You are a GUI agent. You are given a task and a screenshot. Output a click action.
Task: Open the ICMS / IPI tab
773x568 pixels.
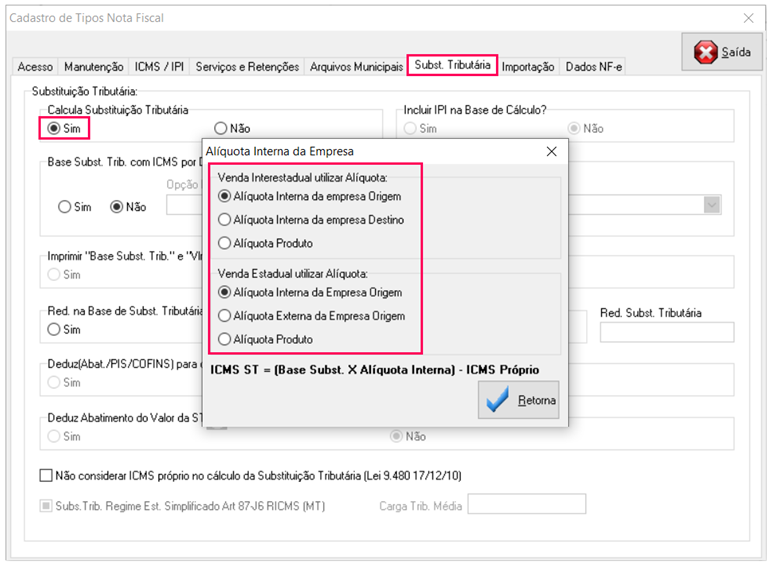click(159, 67)
